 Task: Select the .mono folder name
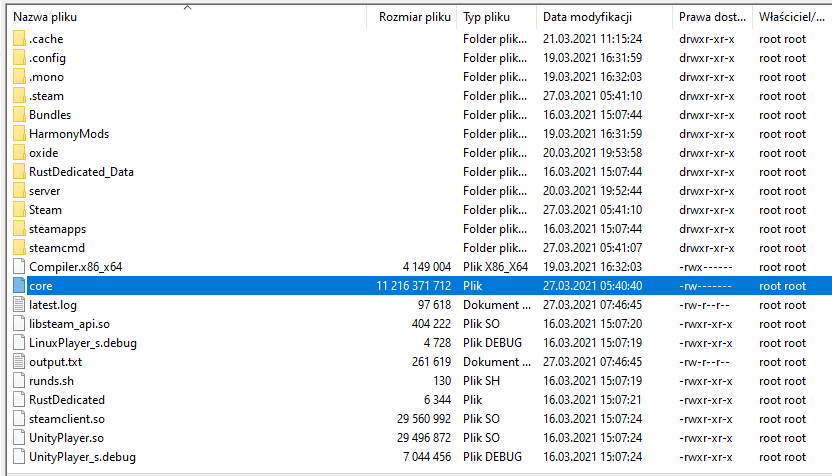(46, 77)
